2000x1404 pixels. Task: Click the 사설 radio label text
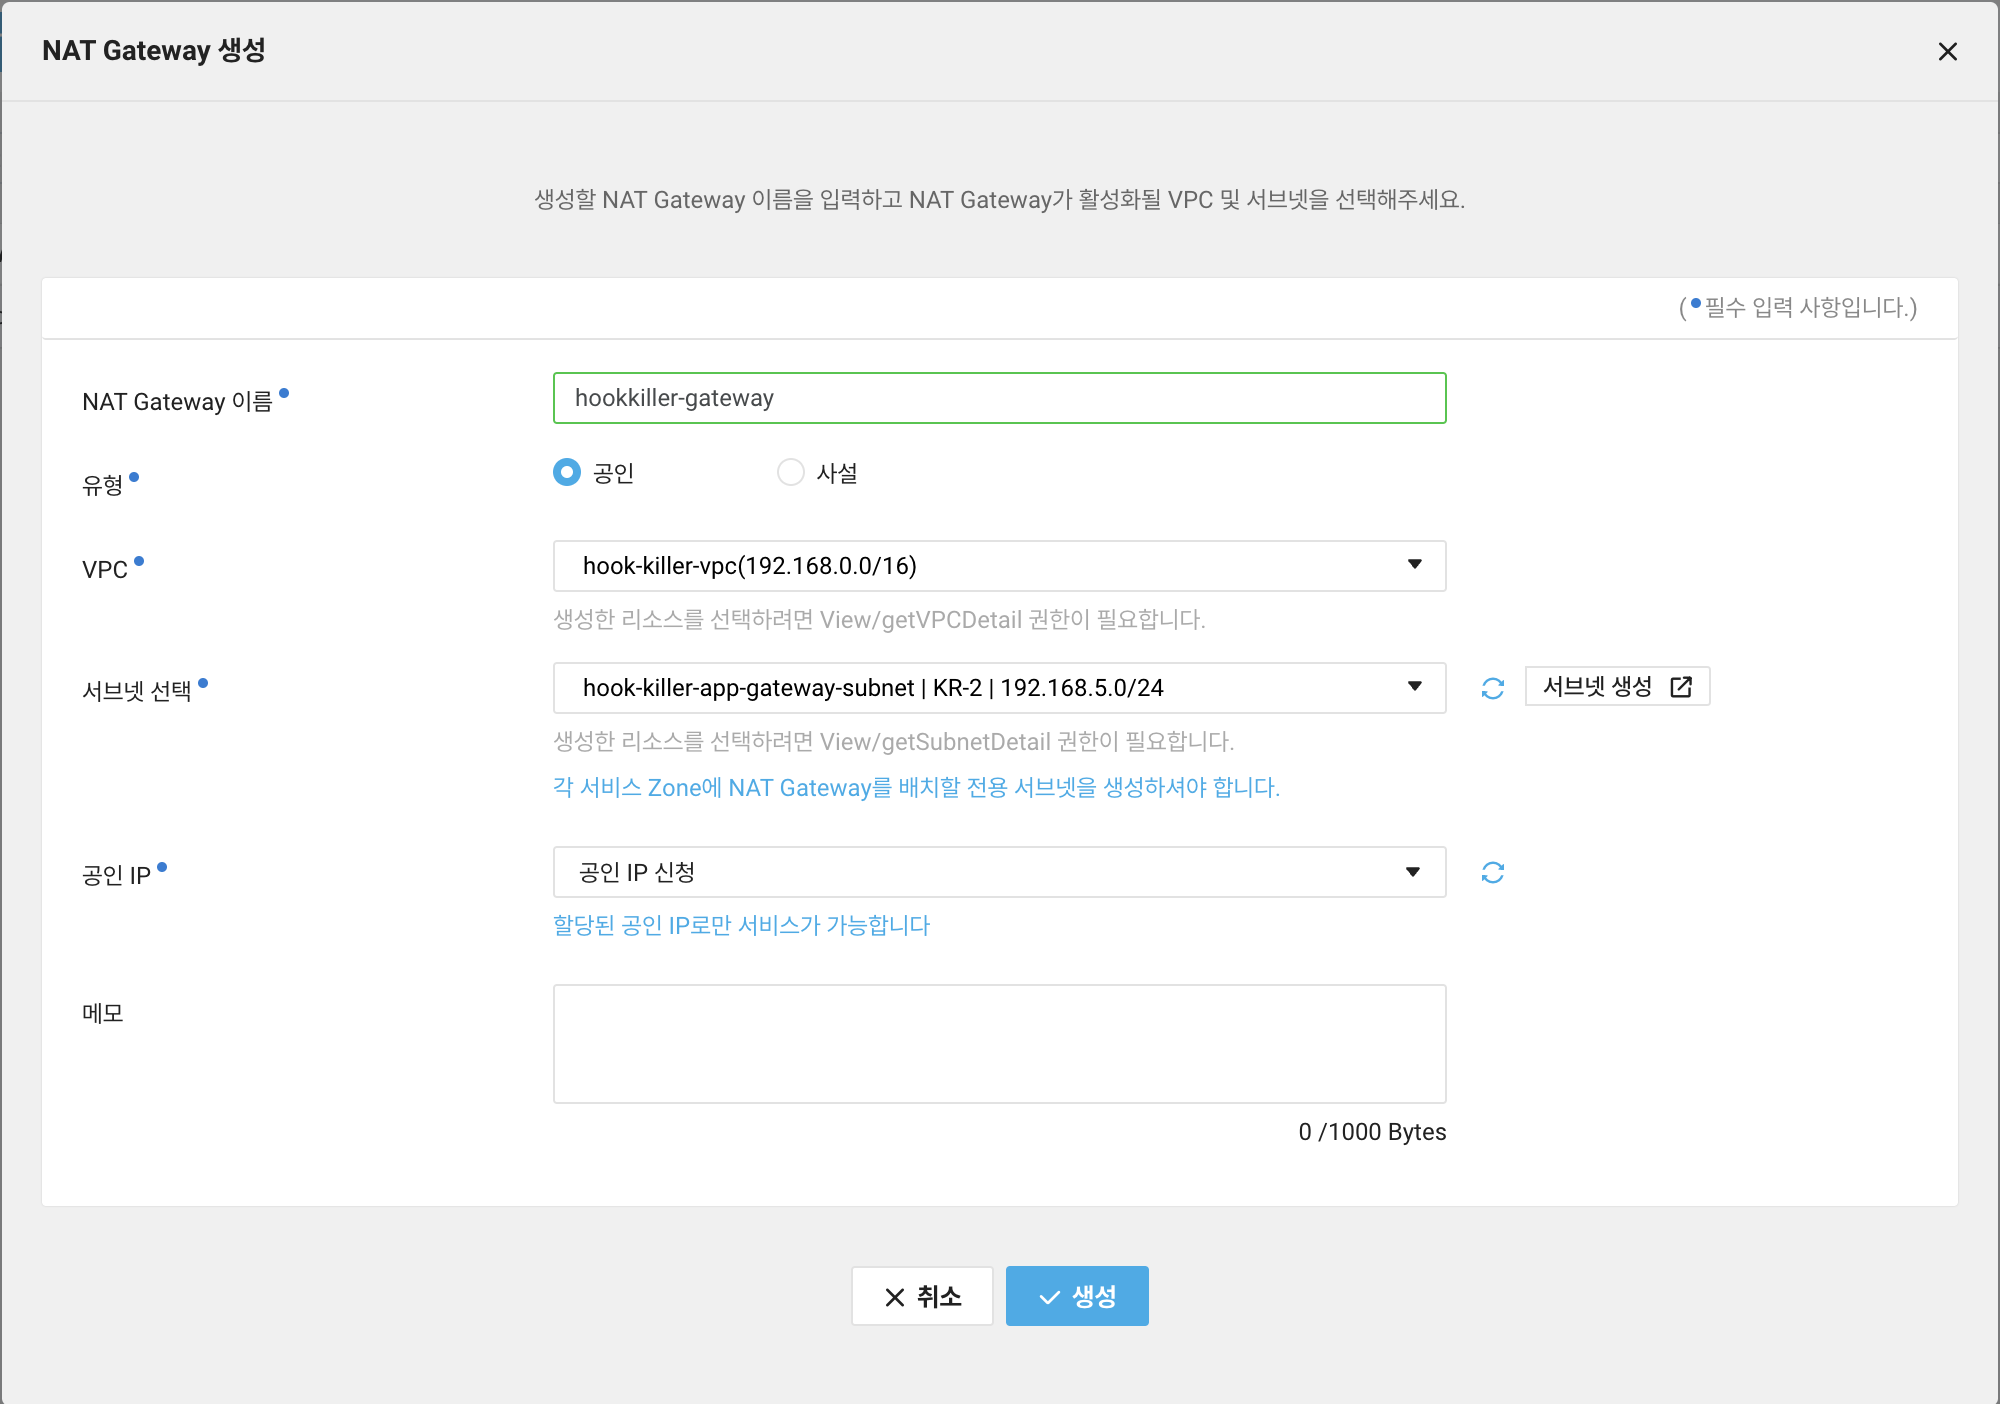click(837, 473)
